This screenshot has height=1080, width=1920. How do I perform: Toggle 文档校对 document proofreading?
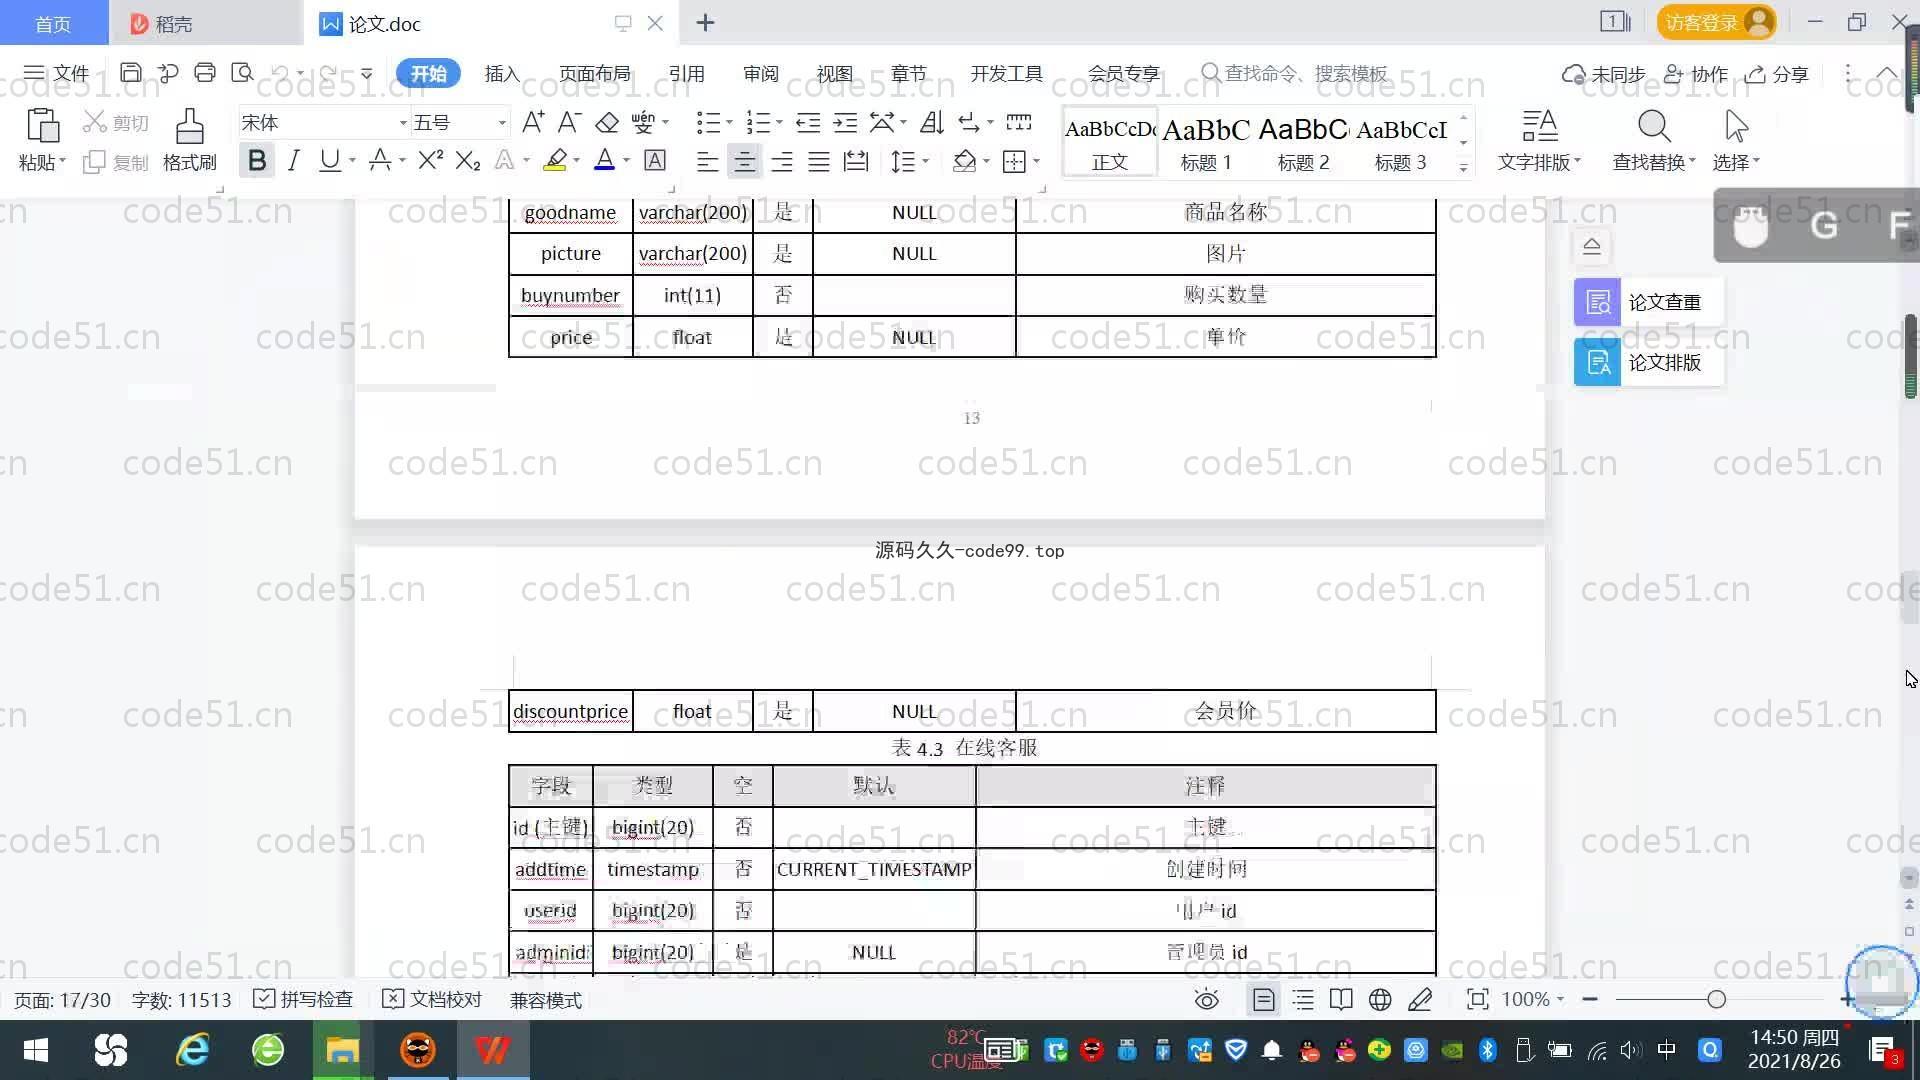[x=433, y=1000]
